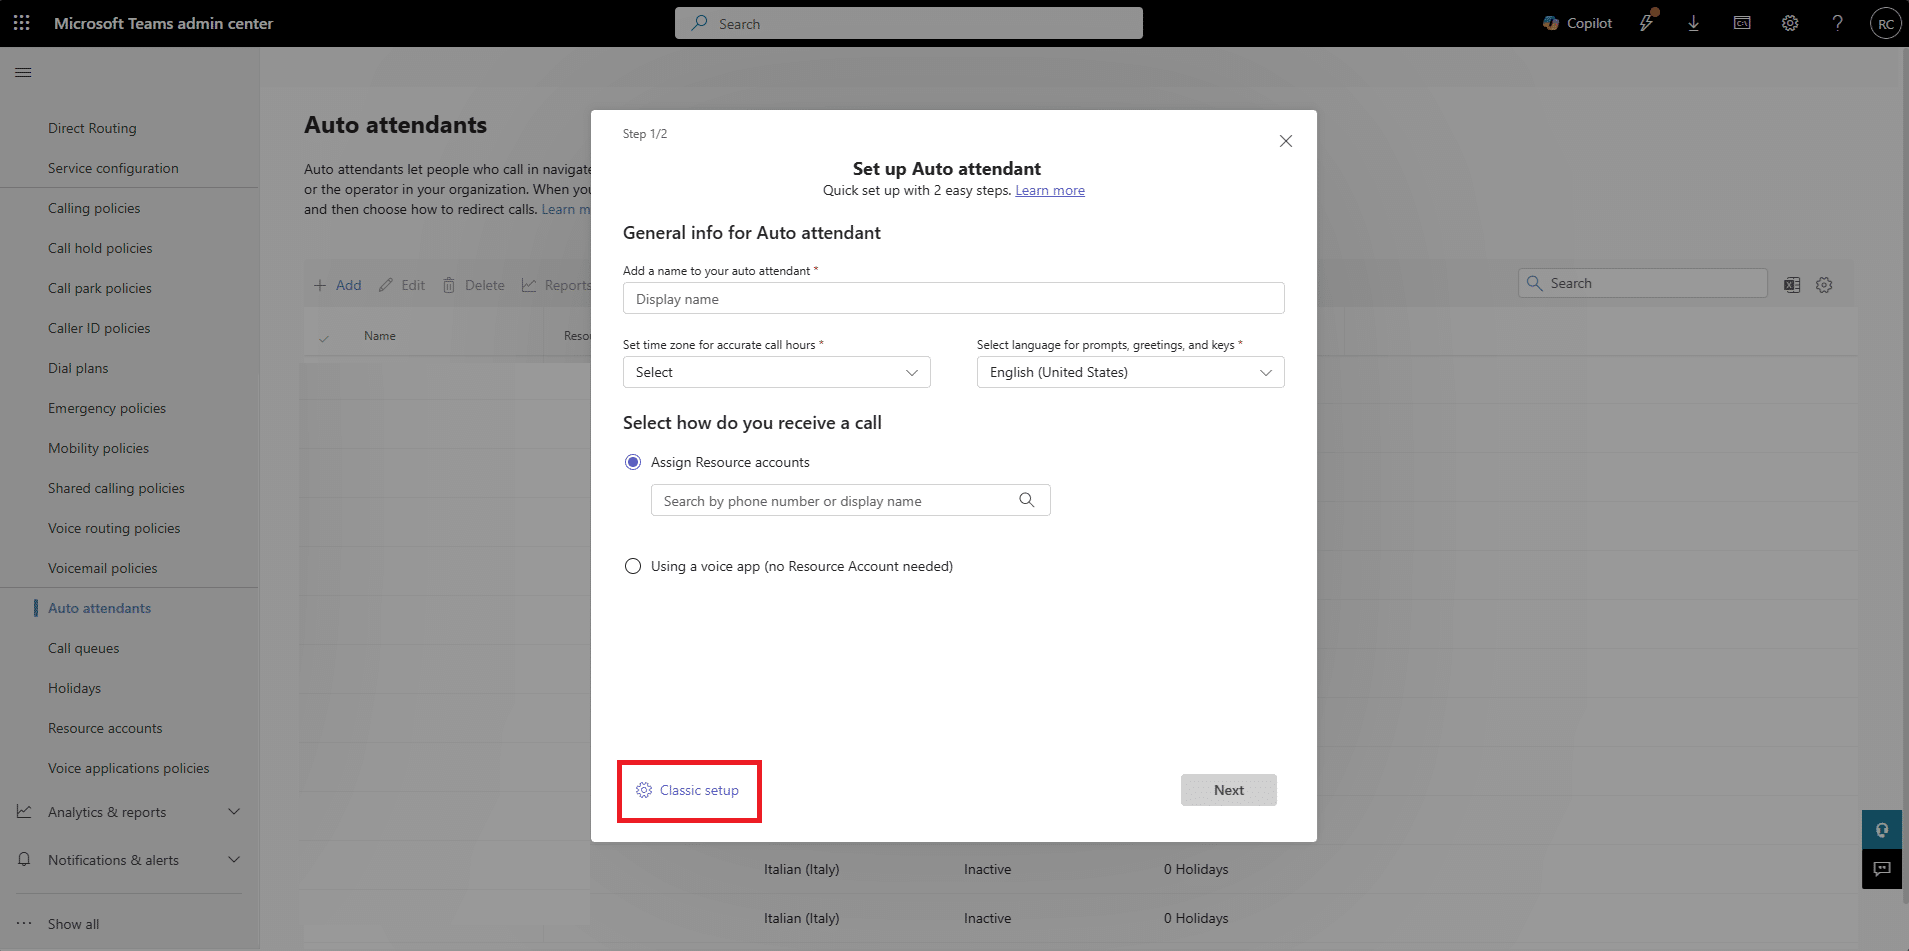Click the Learn more link in dialog
The width and height of the screenshot is (1909, 951).
(x=1049, y=190)
